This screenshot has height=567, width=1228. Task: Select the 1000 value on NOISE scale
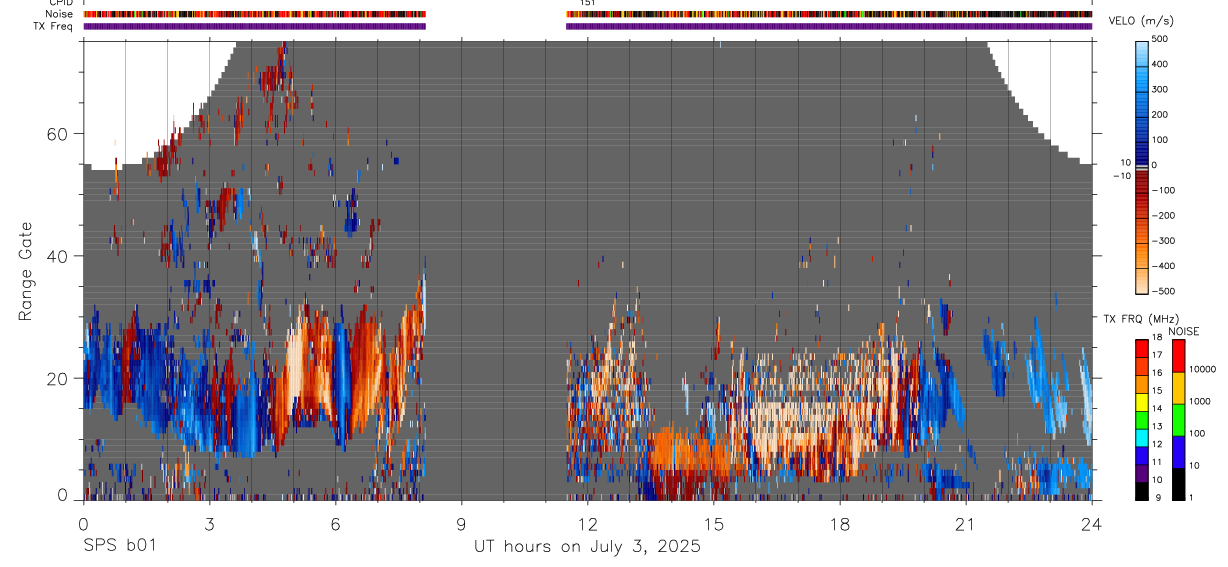click(1200, 401)
